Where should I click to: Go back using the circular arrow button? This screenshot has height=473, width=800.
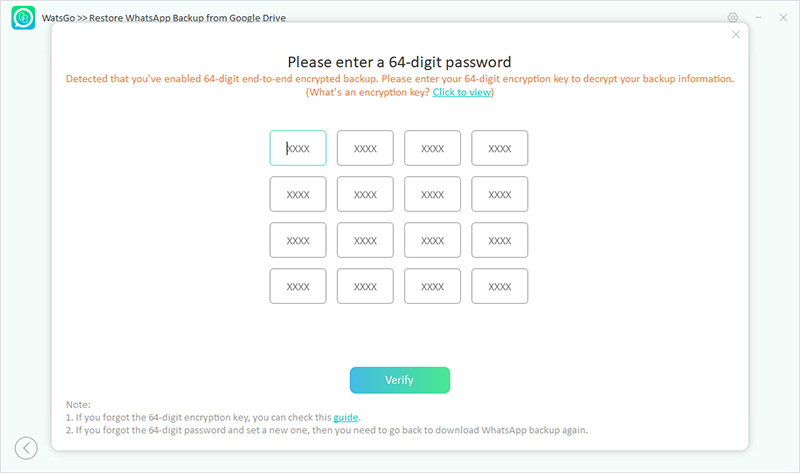pyautogui.click(x=26, y=448)
